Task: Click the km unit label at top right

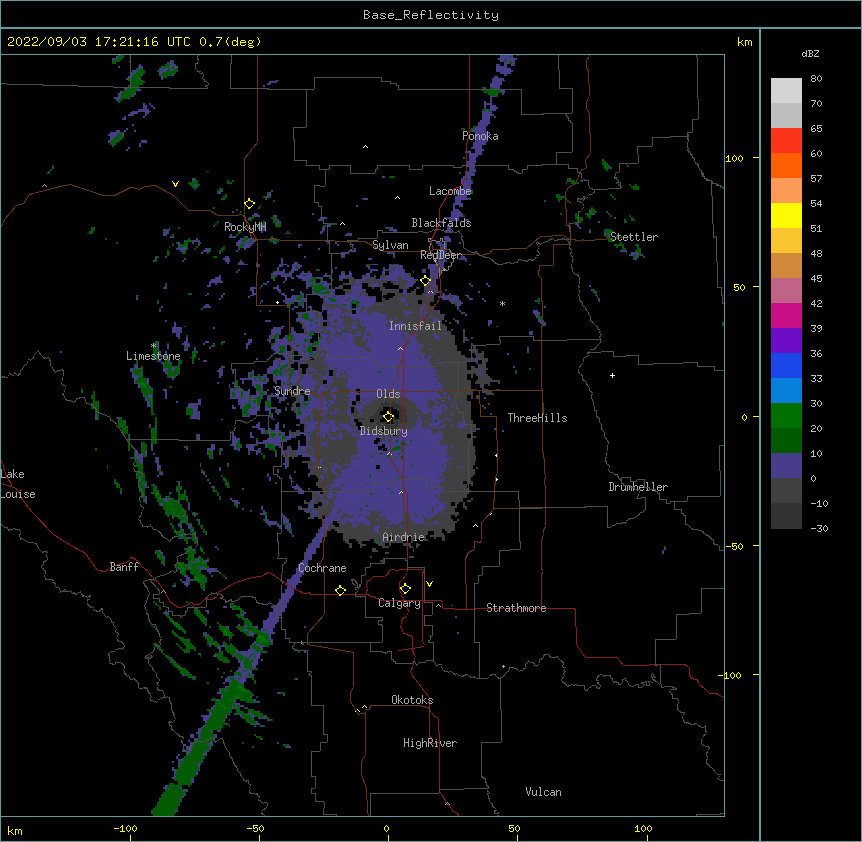Action: [745, 42]
